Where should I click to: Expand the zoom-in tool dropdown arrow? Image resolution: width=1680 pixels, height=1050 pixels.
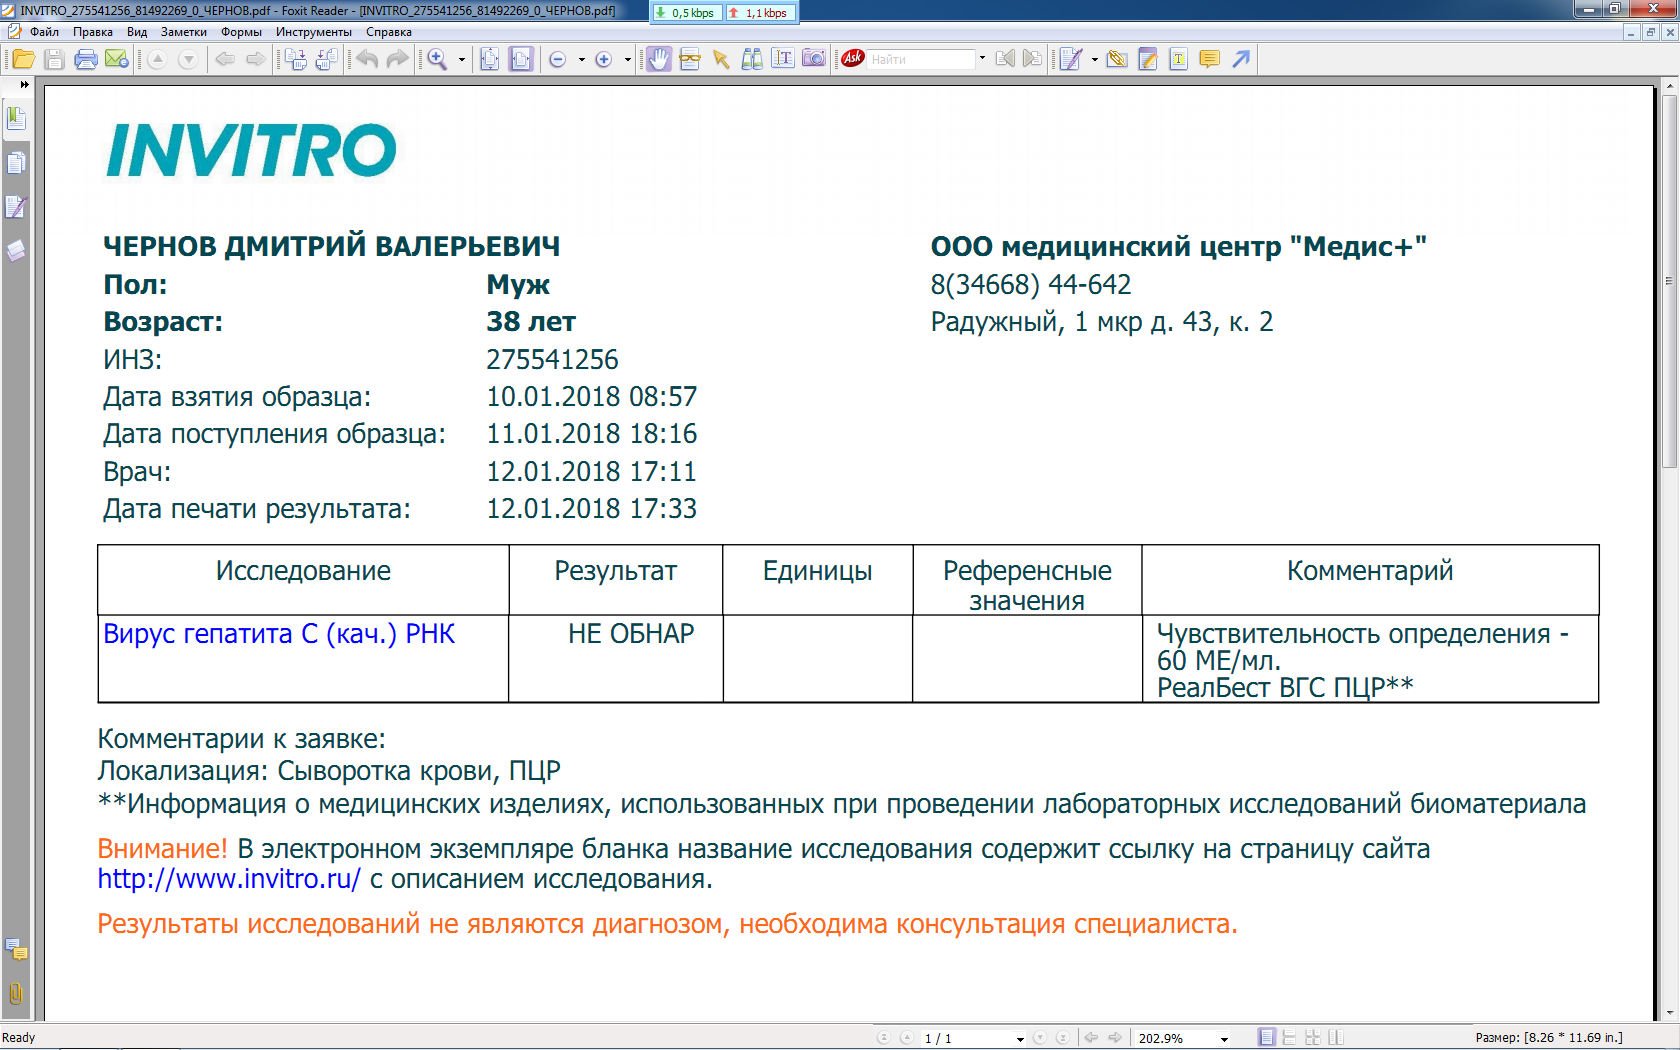(462, 60)
